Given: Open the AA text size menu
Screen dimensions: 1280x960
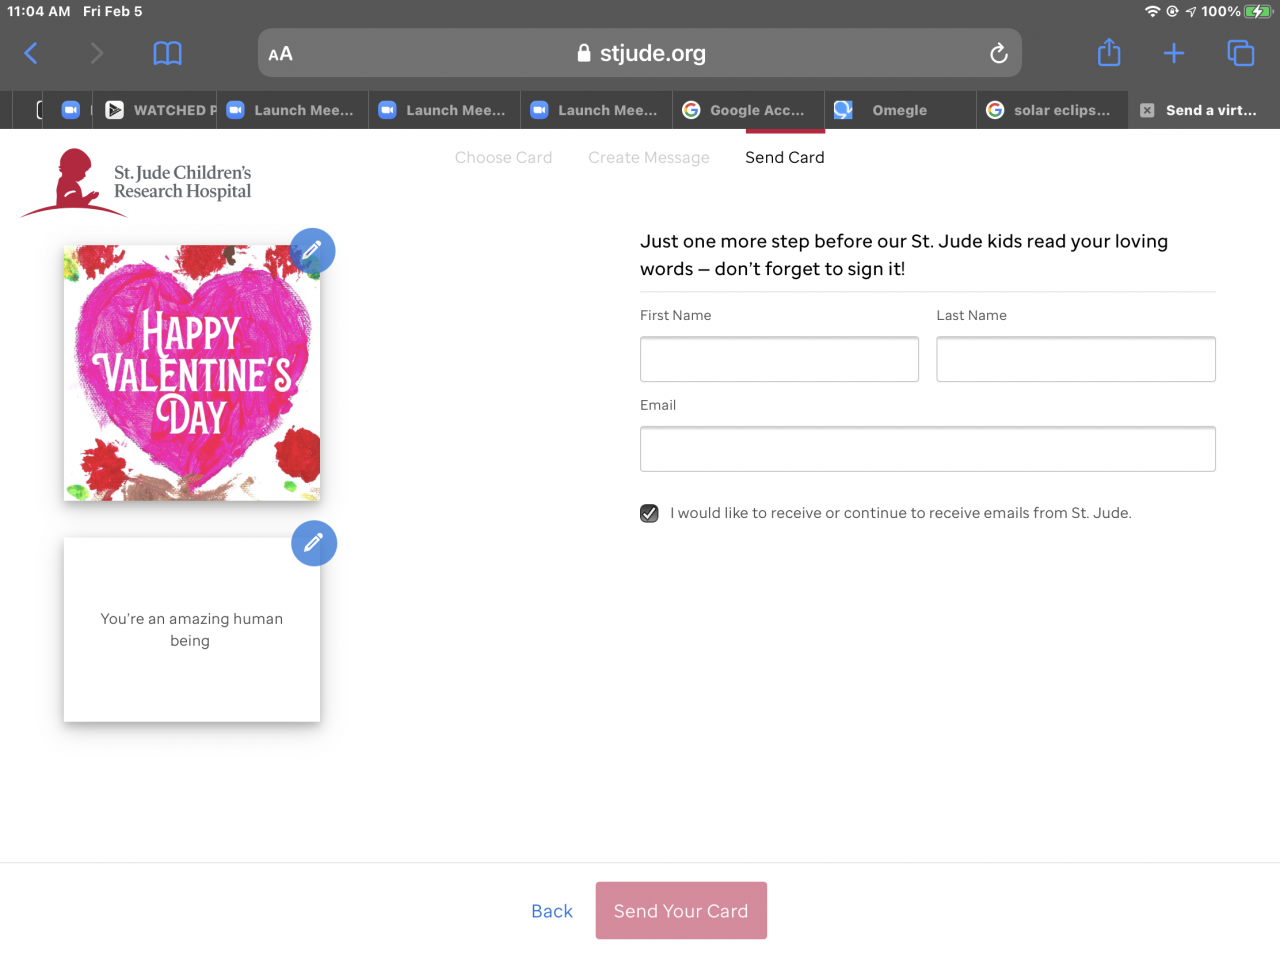Looking at the screenshot, I should [x=281, y=54].
